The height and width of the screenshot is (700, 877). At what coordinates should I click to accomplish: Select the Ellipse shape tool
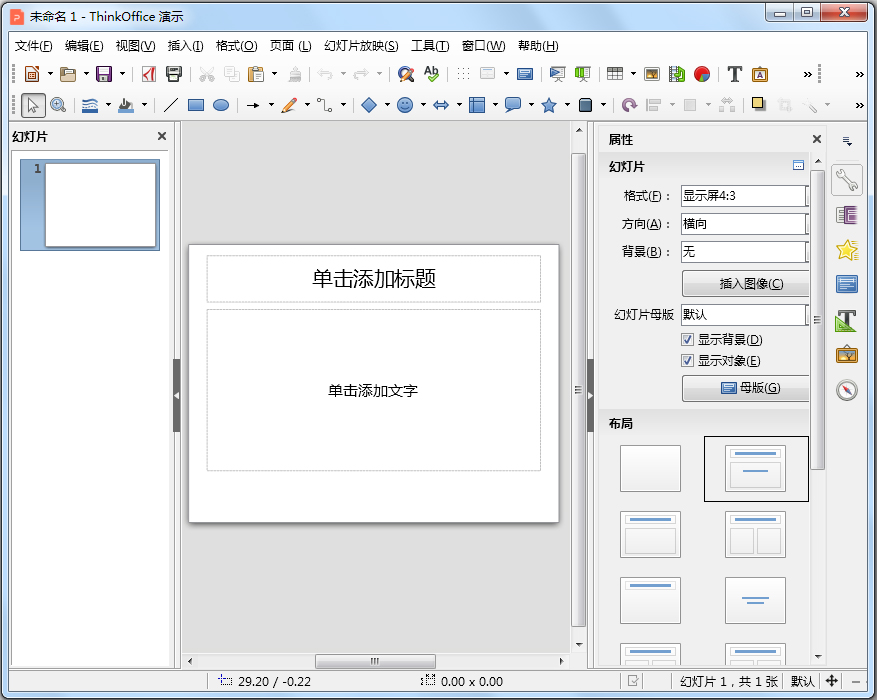point(221,105)
